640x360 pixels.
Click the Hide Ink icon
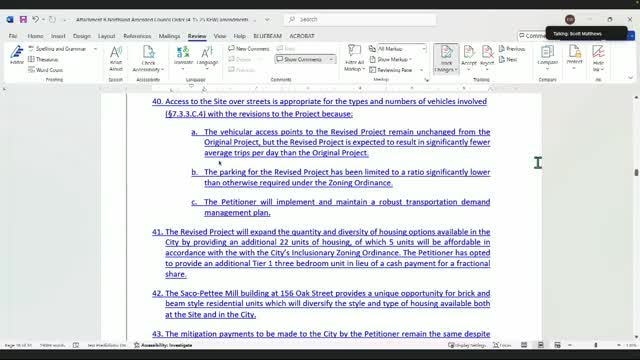pos(598,58)
